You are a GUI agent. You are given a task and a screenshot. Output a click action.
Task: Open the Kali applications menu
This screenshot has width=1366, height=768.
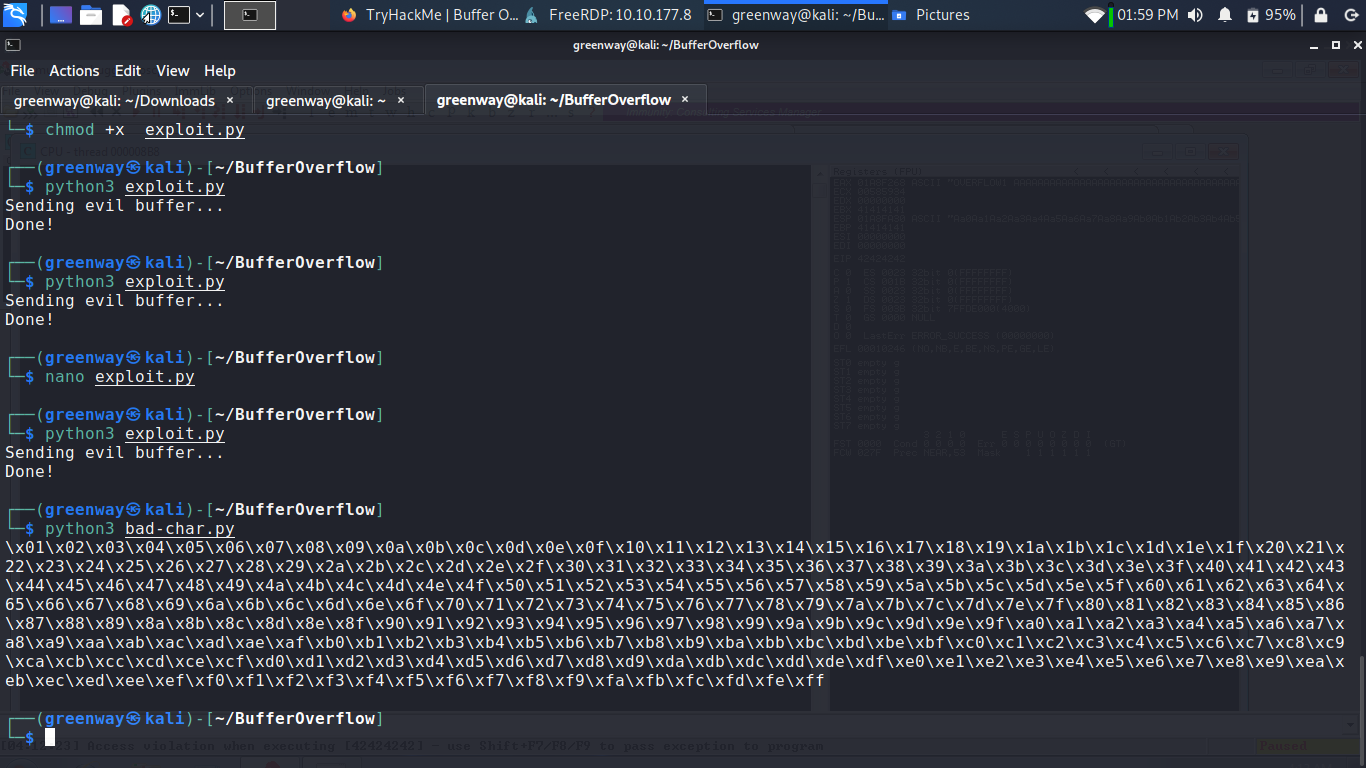pyautogui.click(x=14, y=14)
